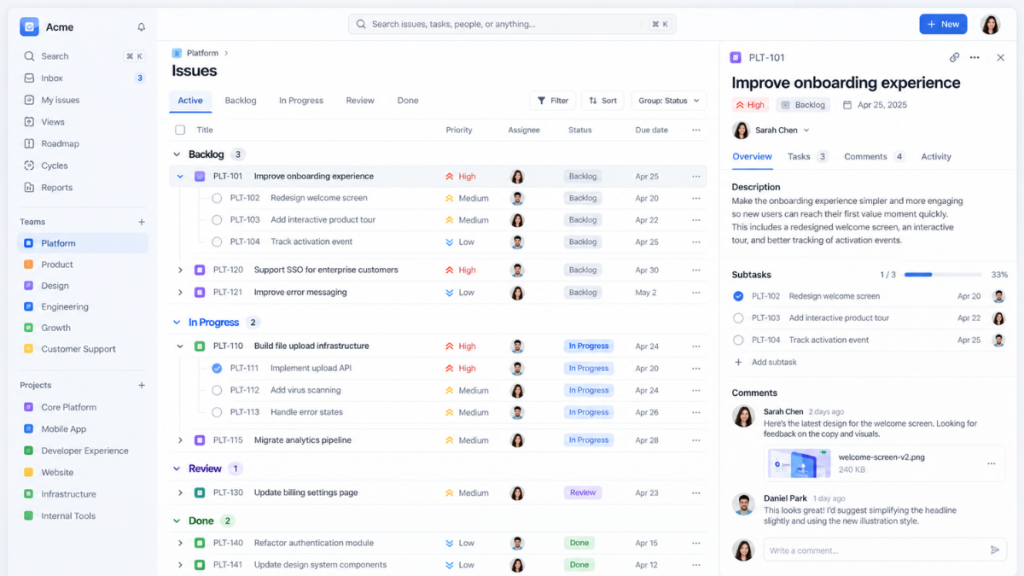
Task: Copy link to PLT-101 issue
Action: 954,57
